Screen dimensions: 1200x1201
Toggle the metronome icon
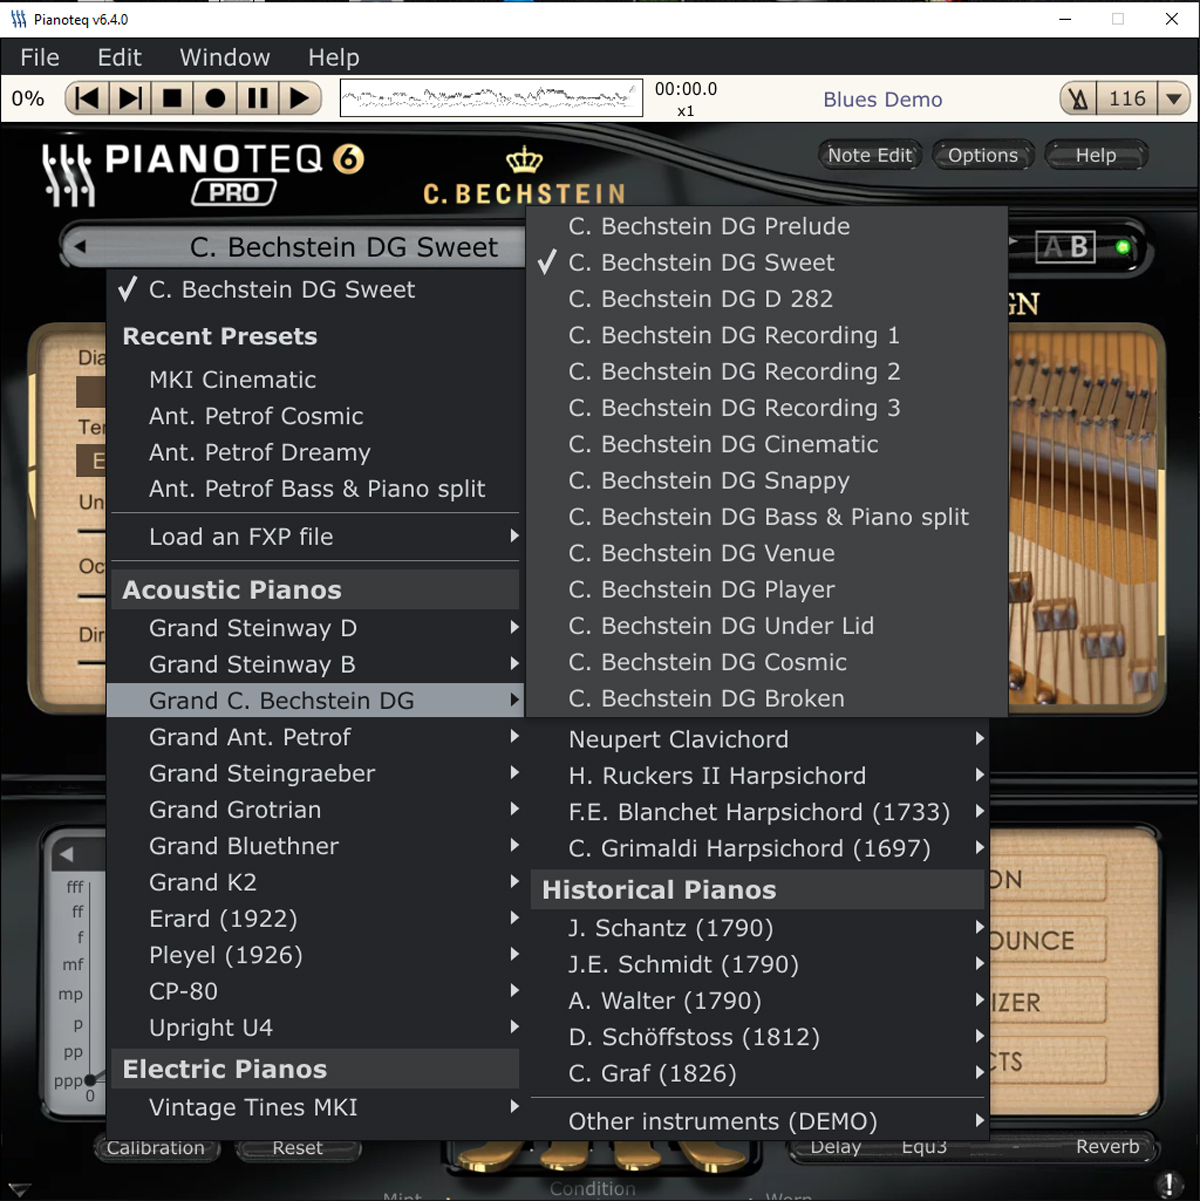[x=1079, y=98]
